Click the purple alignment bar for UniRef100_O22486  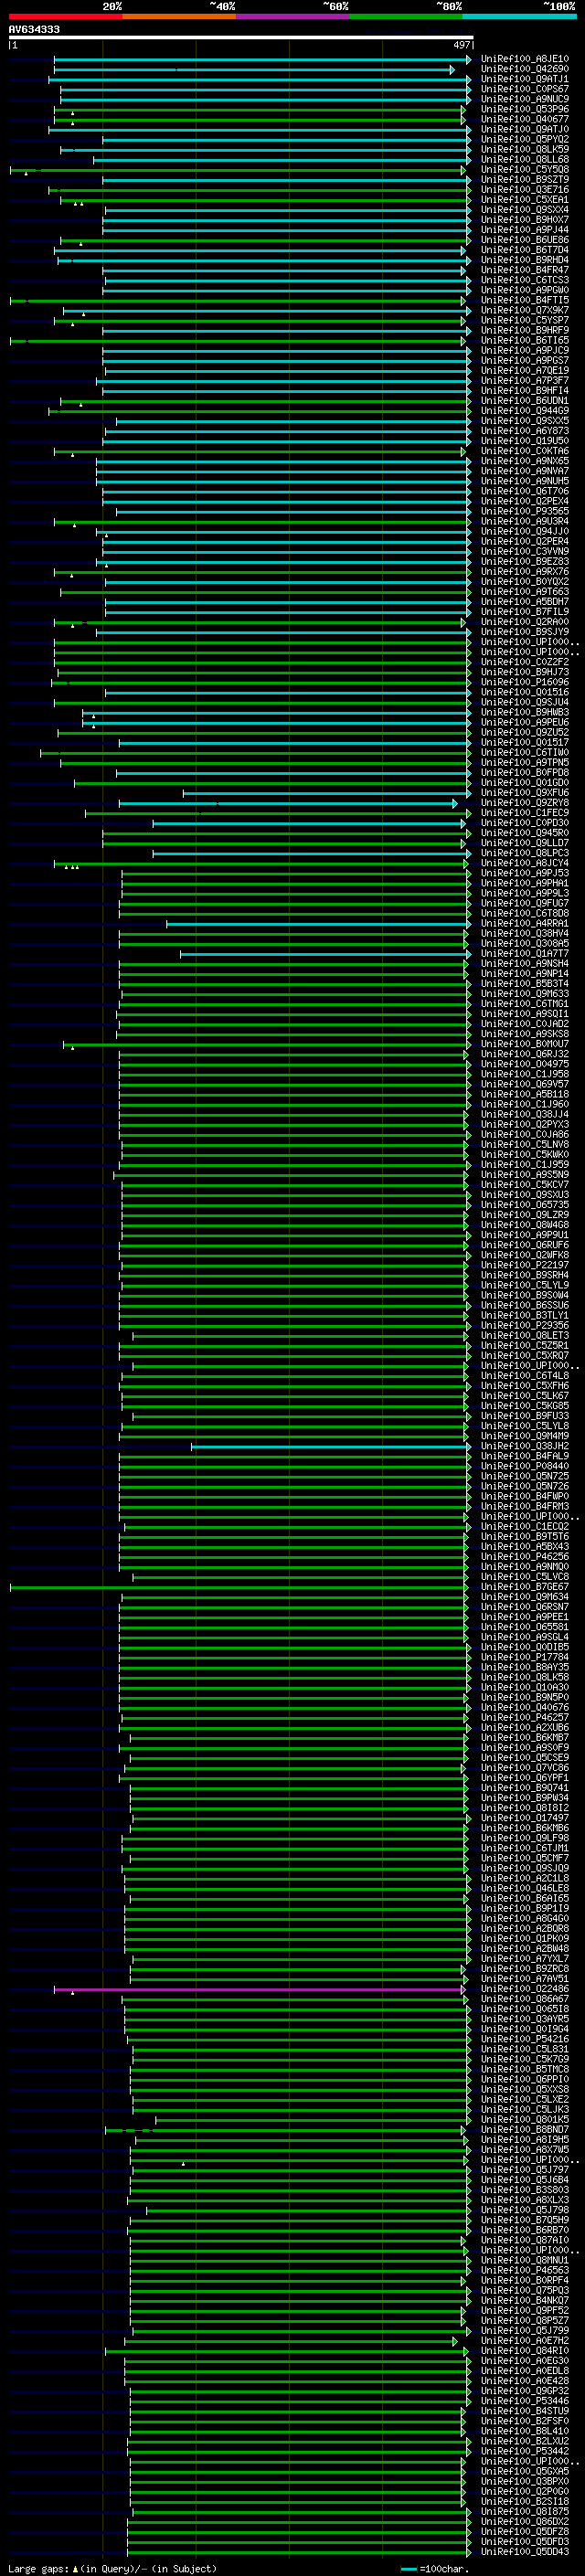click(260, 1989)
